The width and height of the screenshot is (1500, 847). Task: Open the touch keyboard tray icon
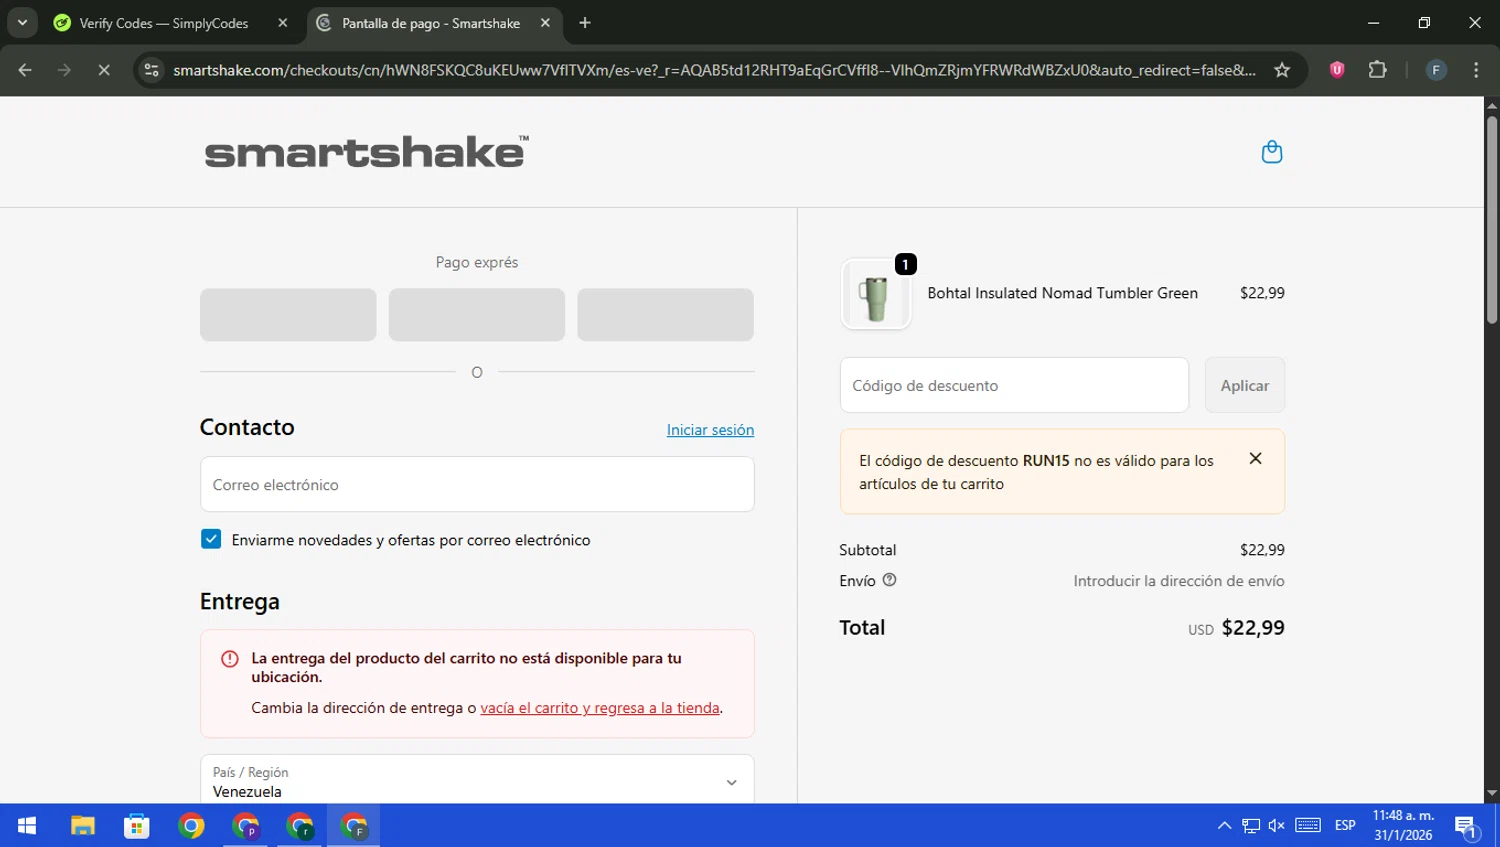click(1308, 826)
